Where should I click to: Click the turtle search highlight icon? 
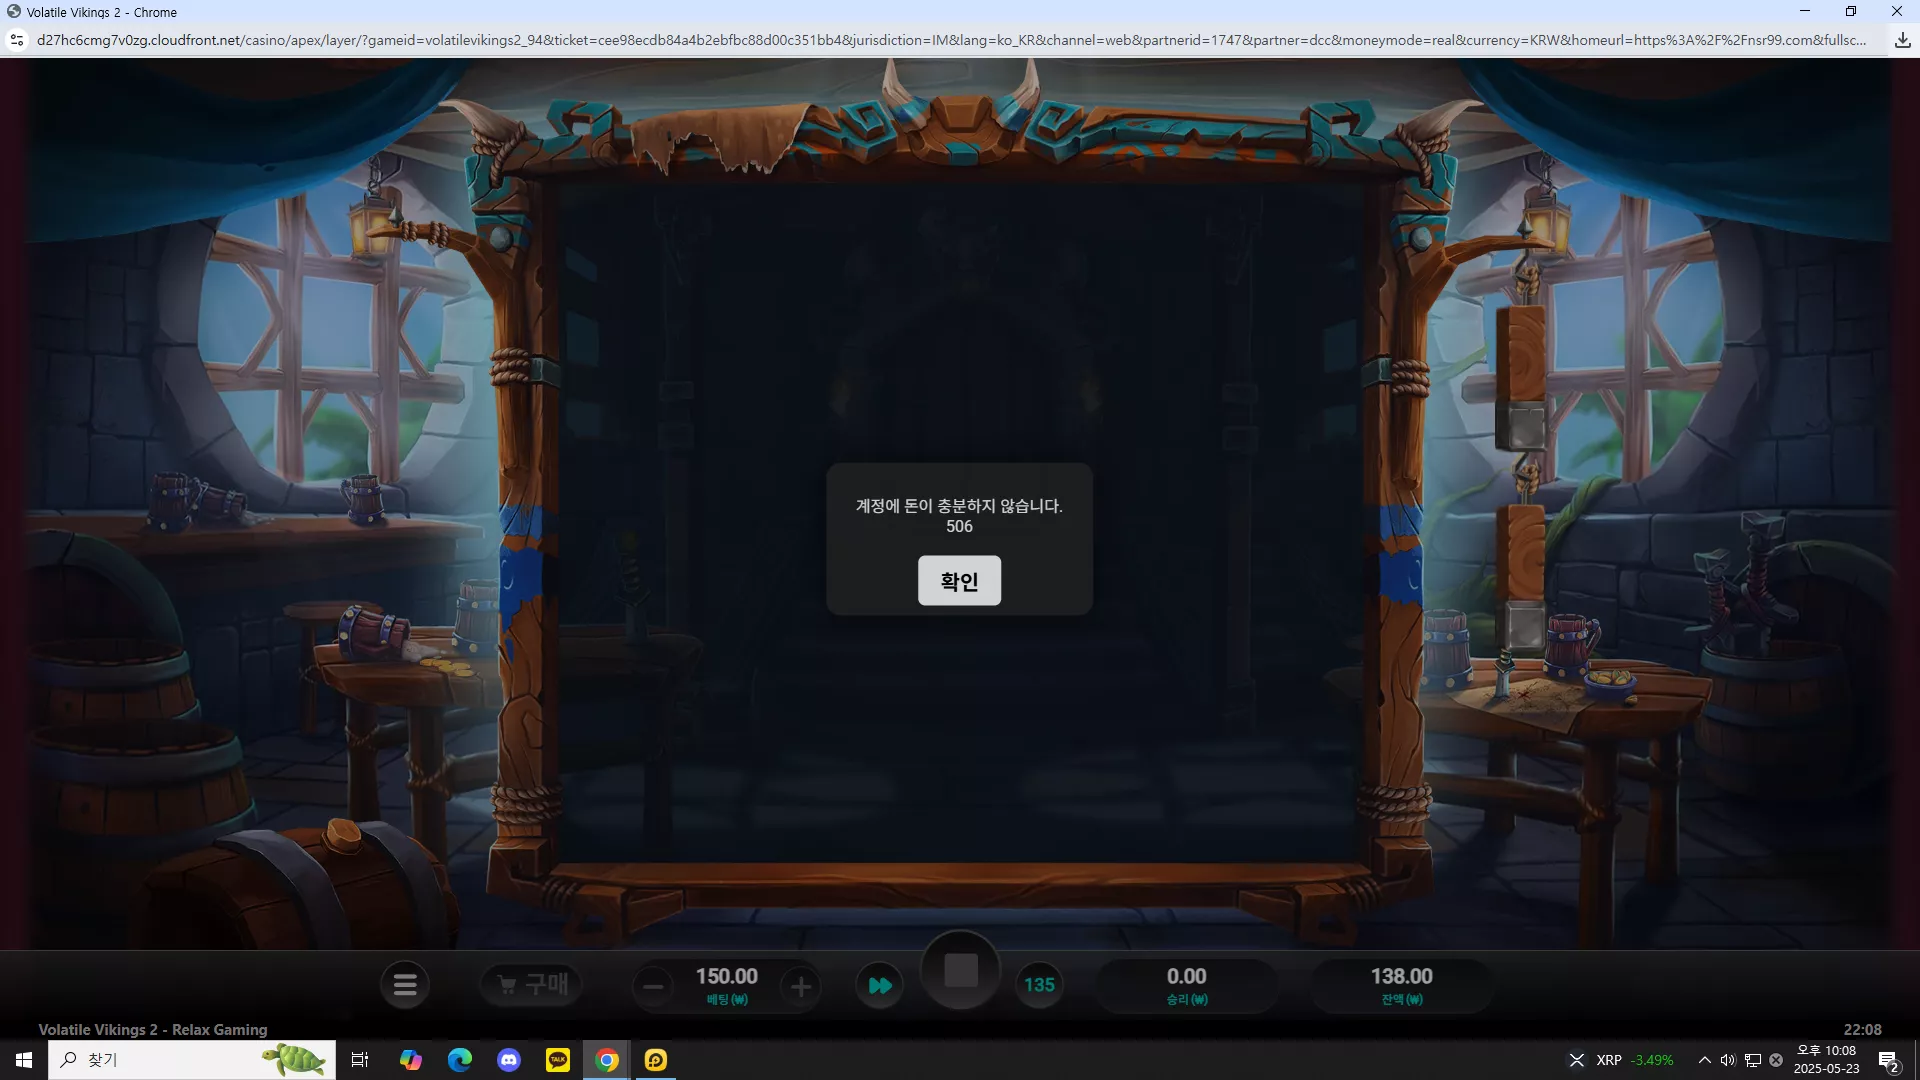pyautogui.click(x=295, y=1059)
